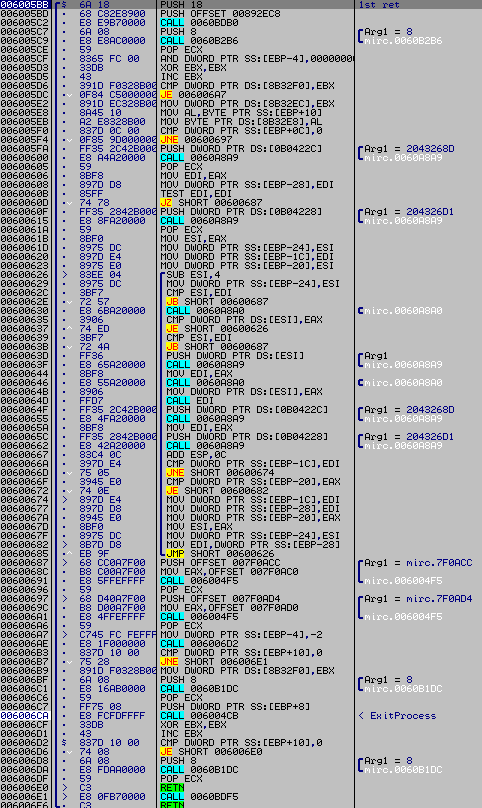Select highlighted address 006006CA
The width and height of the screenshot is (482, 808).
tap(24, 716)
